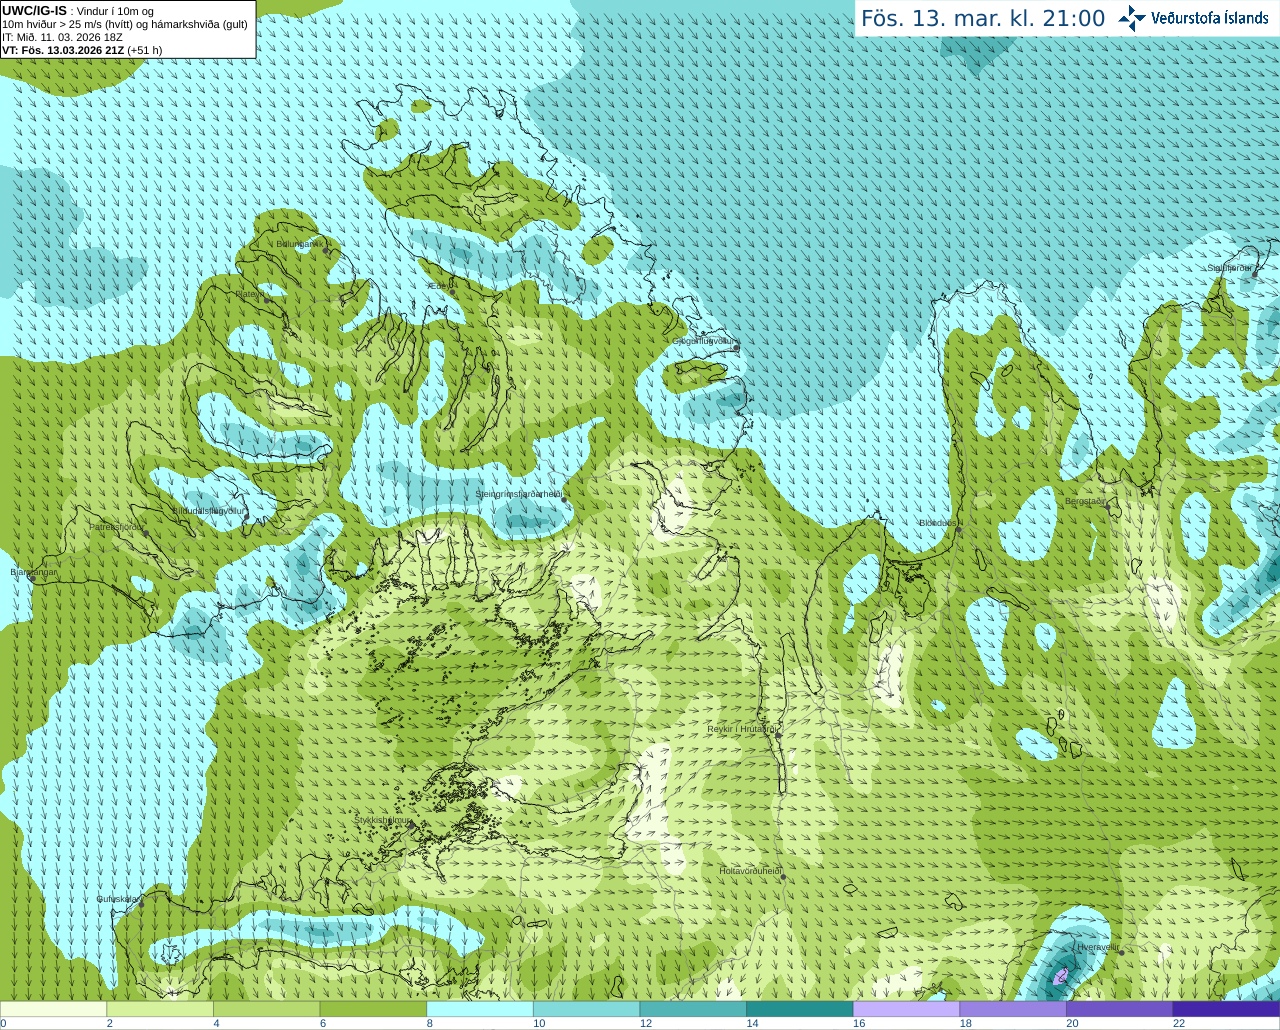Click the Veðurstofa Íslands name text
This screenshot has height=1030, width=1280.
click(1210, 18)
